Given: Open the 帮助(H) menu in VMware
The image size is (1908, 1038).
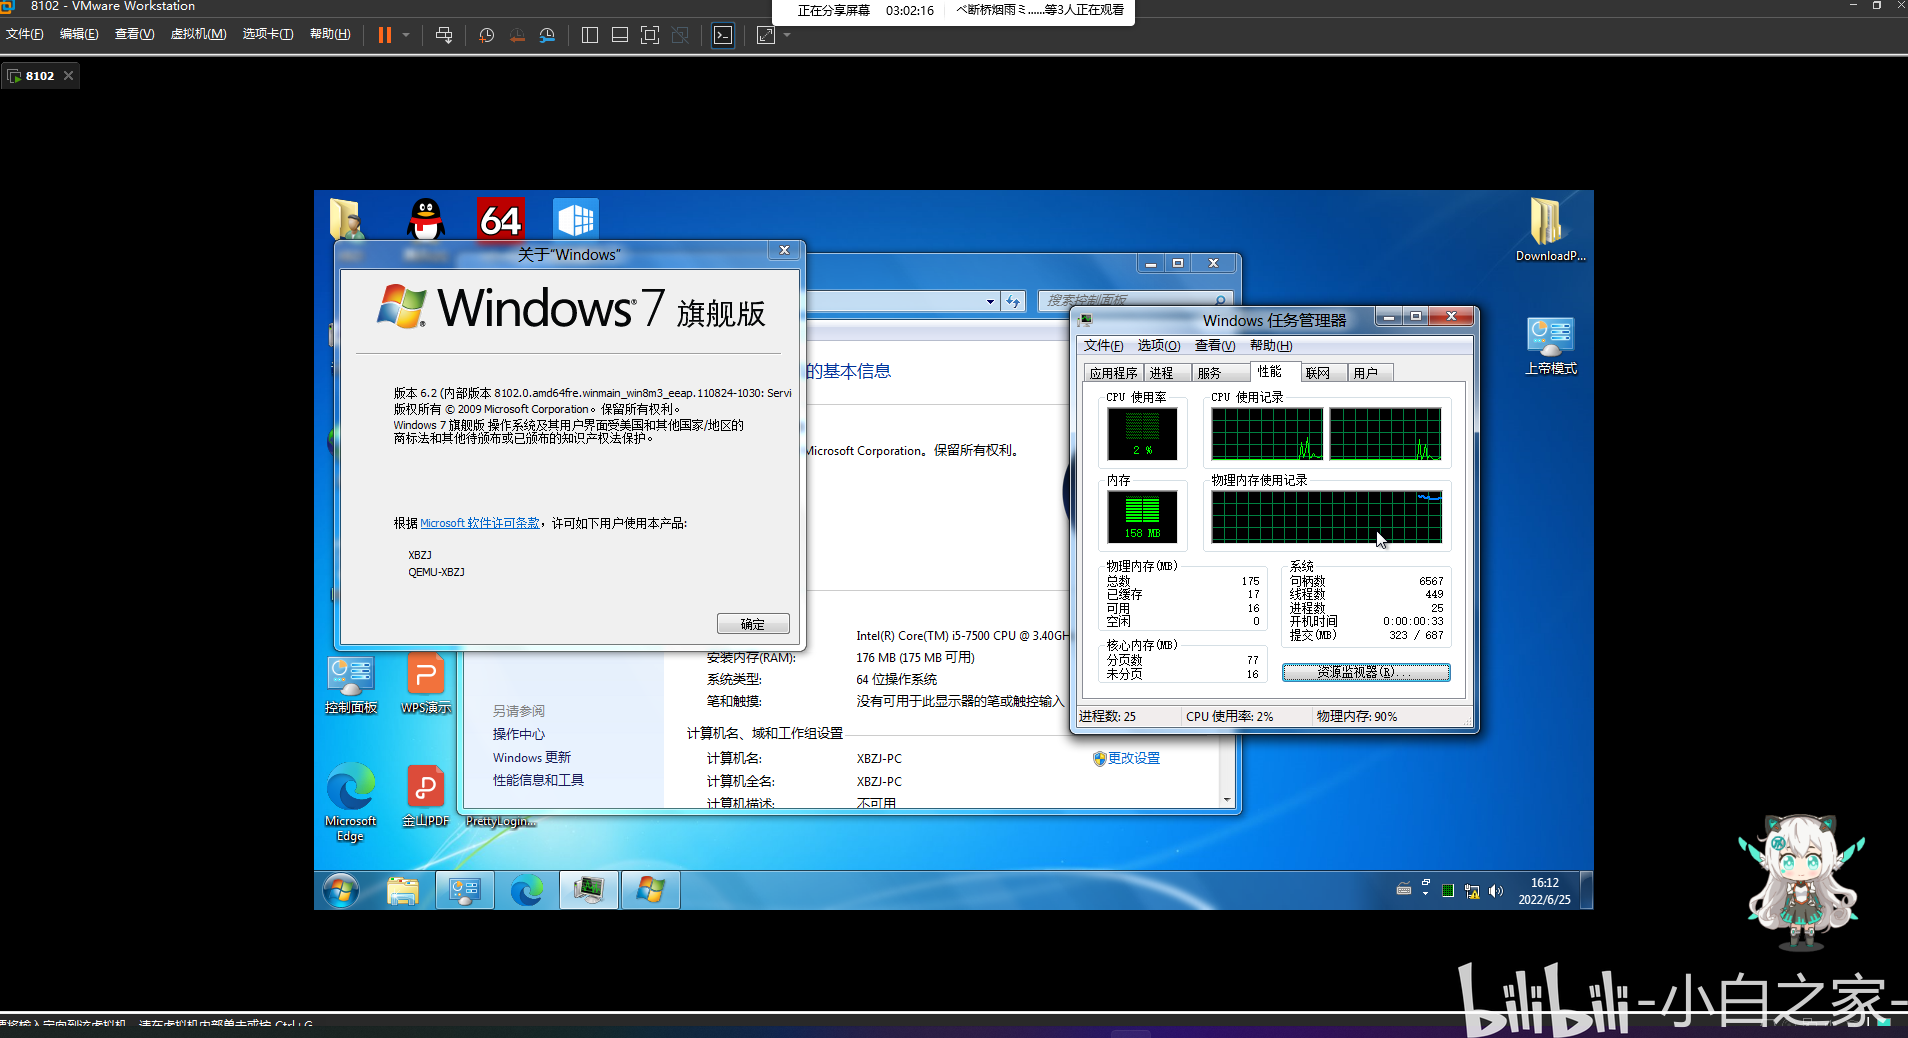Looking at the screenshot, I should click(330, 34).
